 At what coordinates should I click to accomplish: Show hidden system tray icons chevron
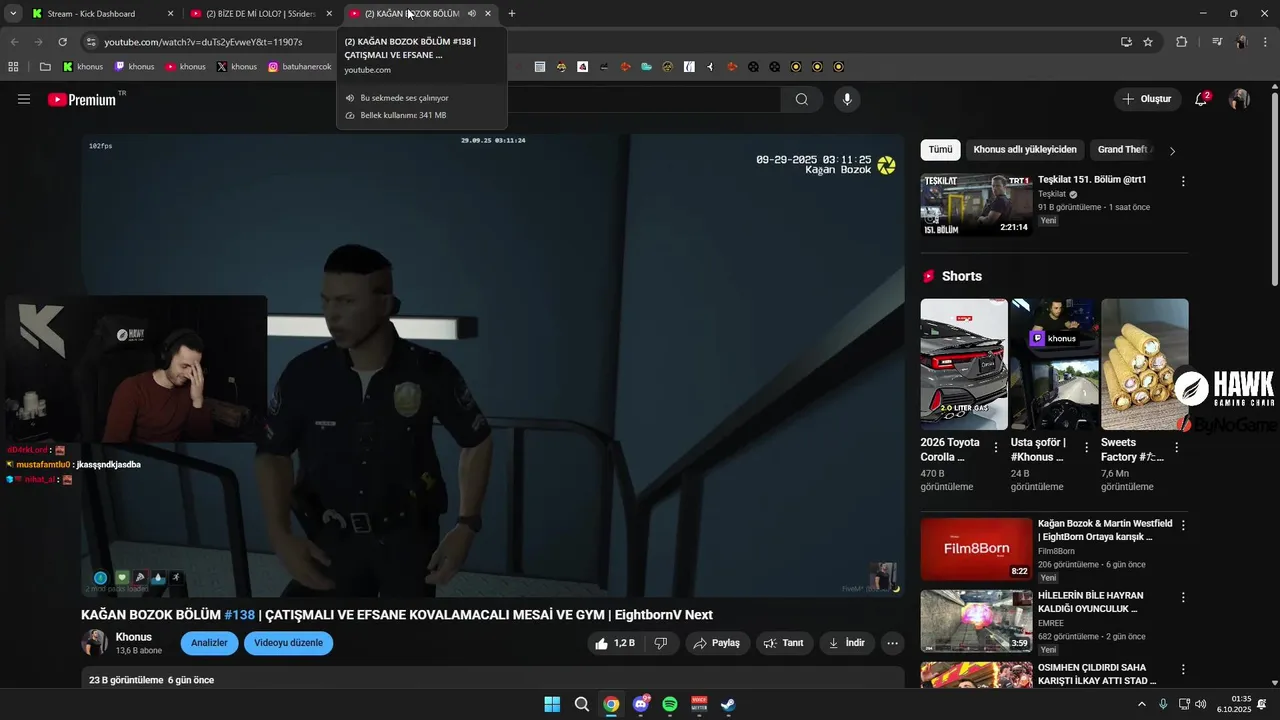[1142, 704]
